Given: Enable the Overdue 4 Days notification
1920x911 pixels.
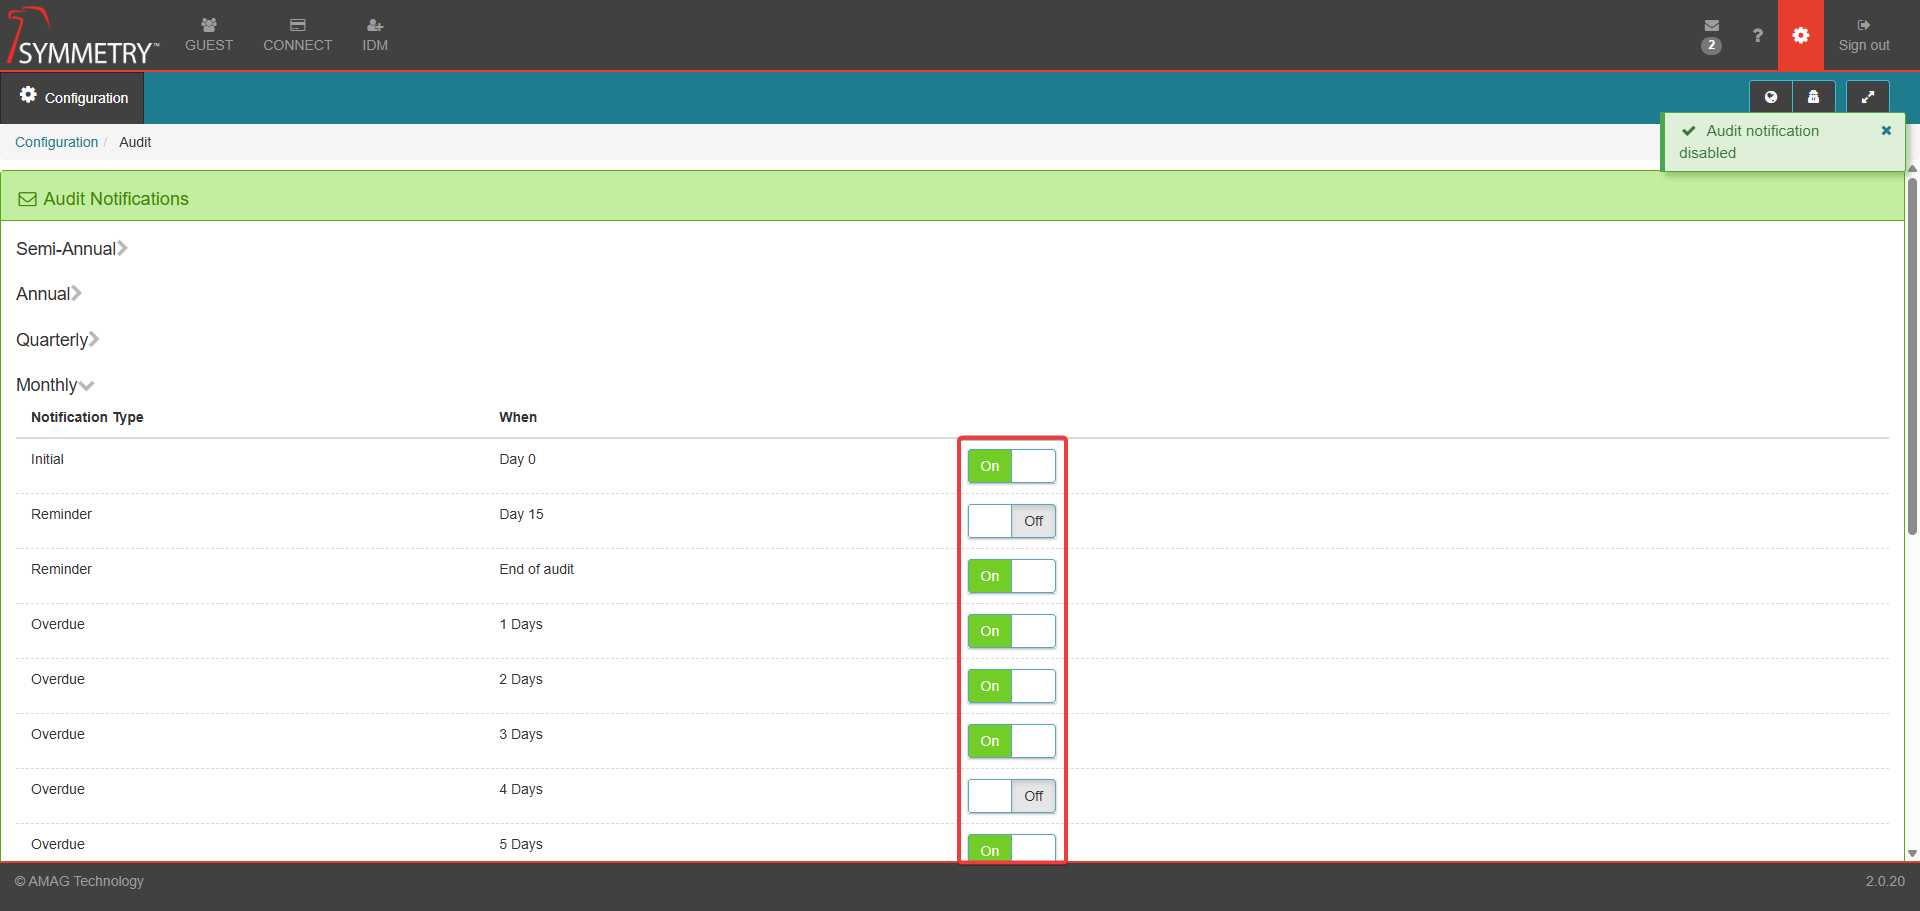Looking at the screenshot, I should (x=1011, y=796).
